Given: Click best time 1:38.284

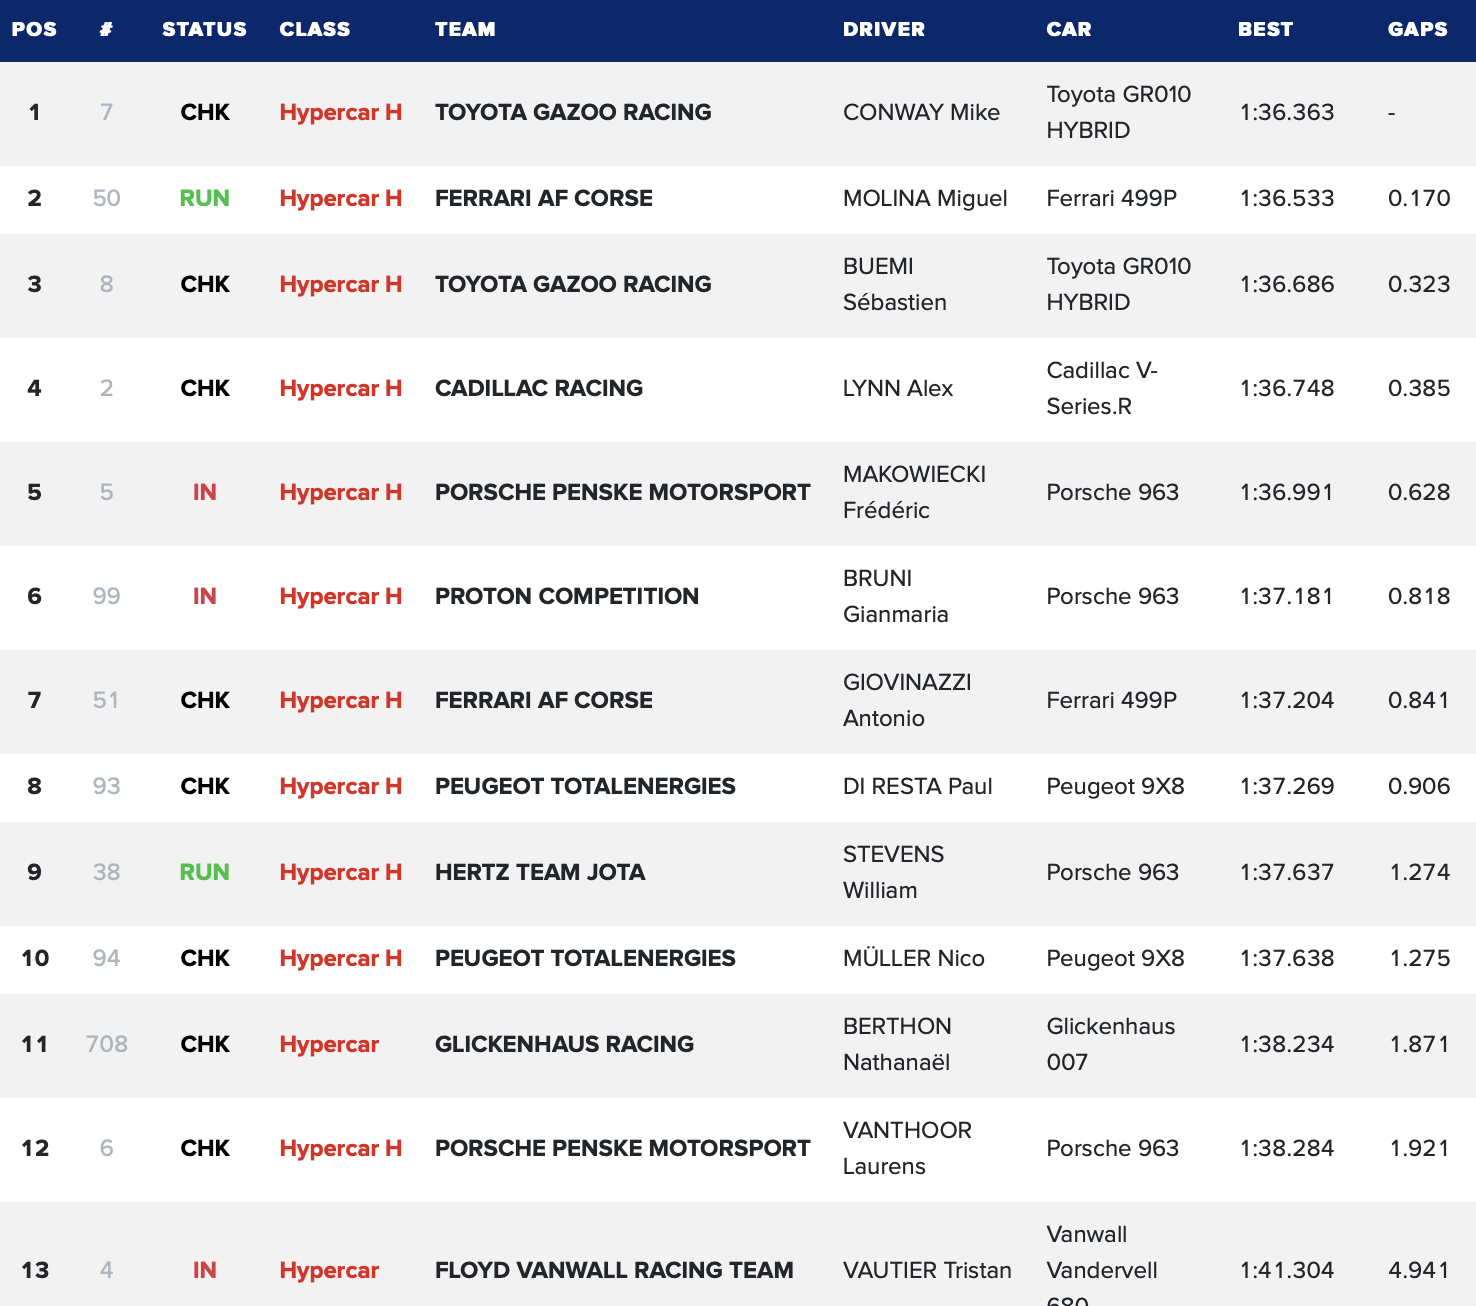Looking at the screenshot, I should coord(1287,1148).
